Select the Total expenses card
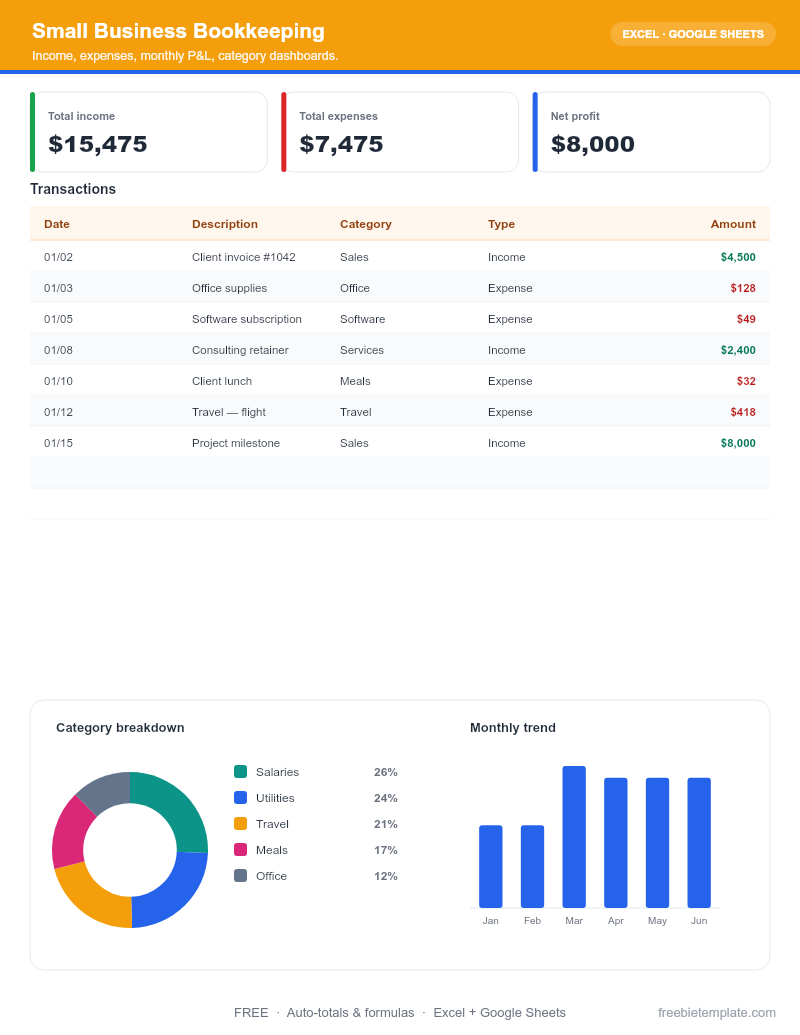Screen dimensions: 800x1035 [400, 132]
